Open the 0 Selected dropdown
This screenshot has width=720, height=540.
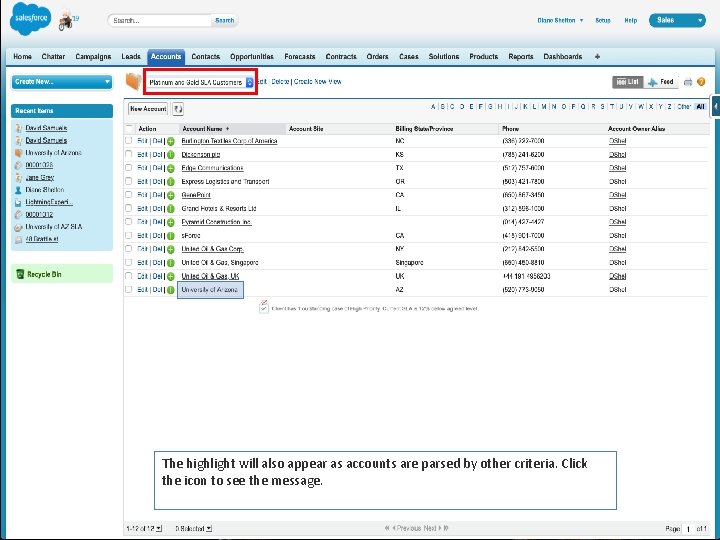(193, 529)
